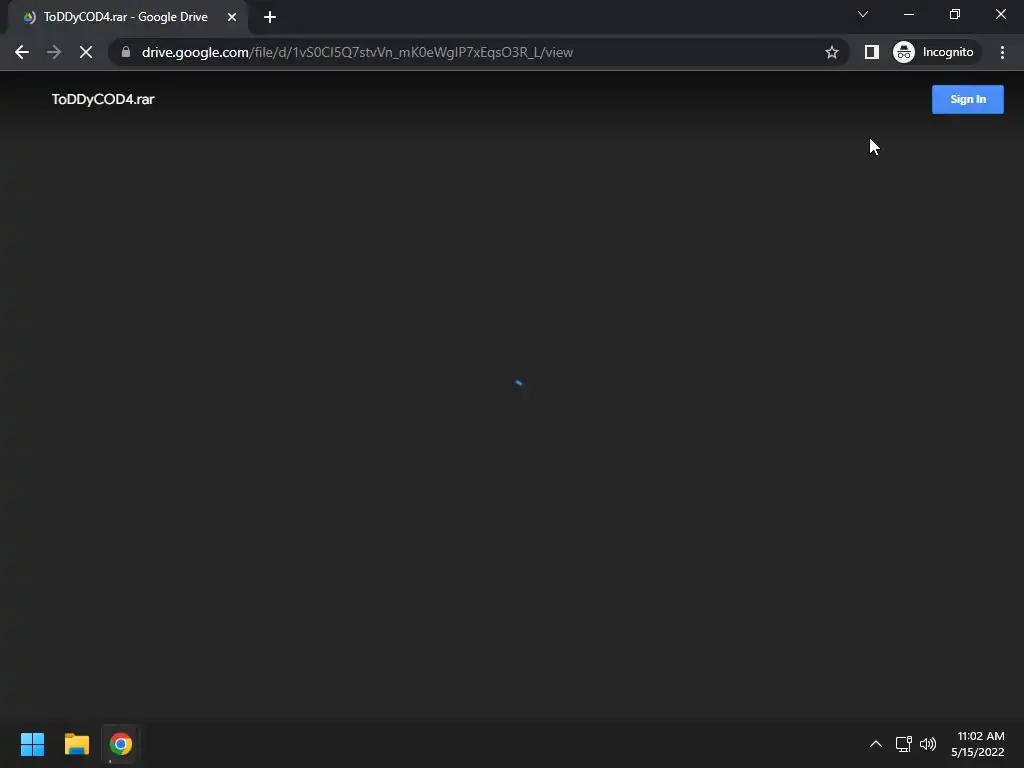
Task: Restore down the Chrome window
Action: tap(955, 14)
